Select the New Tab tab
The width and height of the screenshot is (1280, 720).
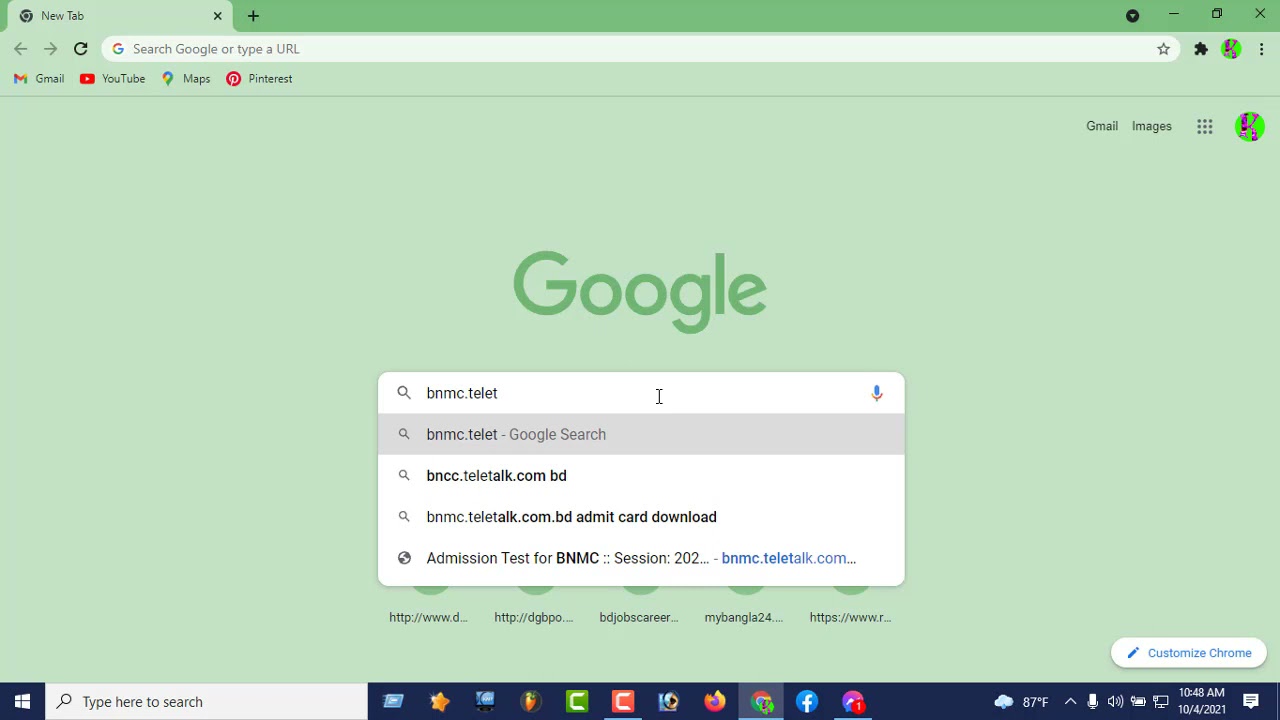(119, 16)
